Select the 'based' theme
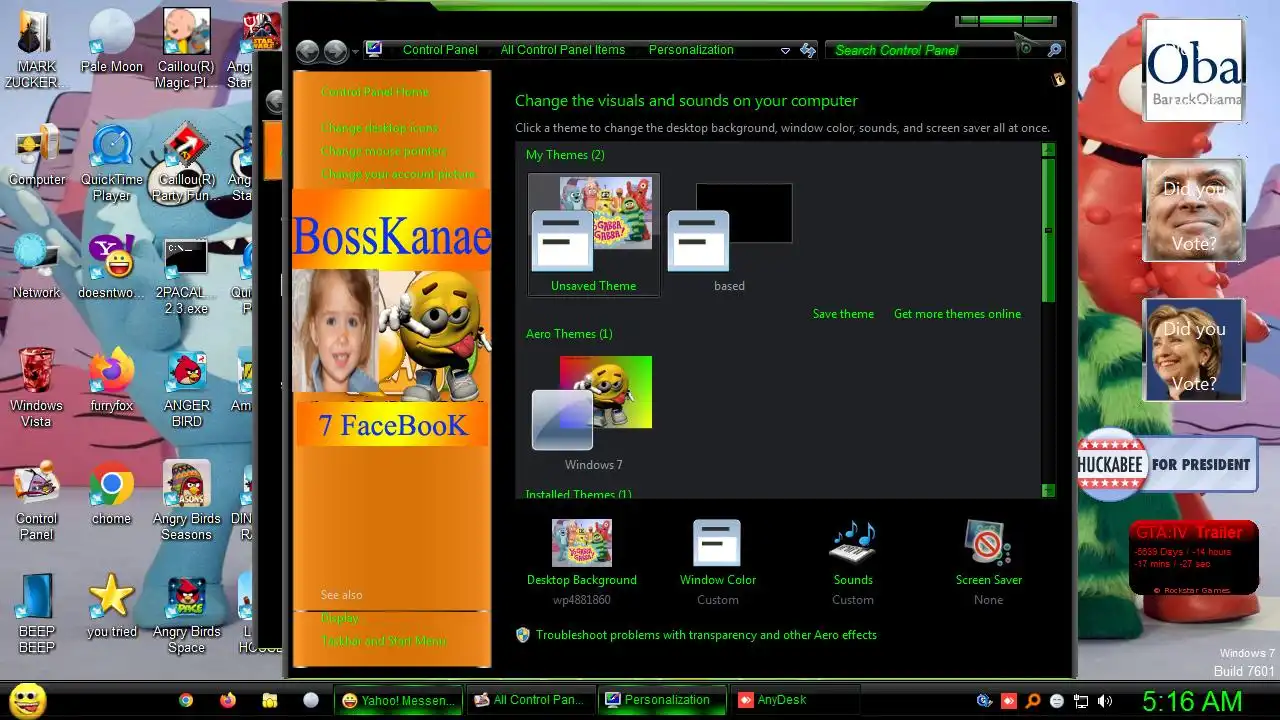The height and width of the screenshot is (720, 1280). [x=729, y=234]
